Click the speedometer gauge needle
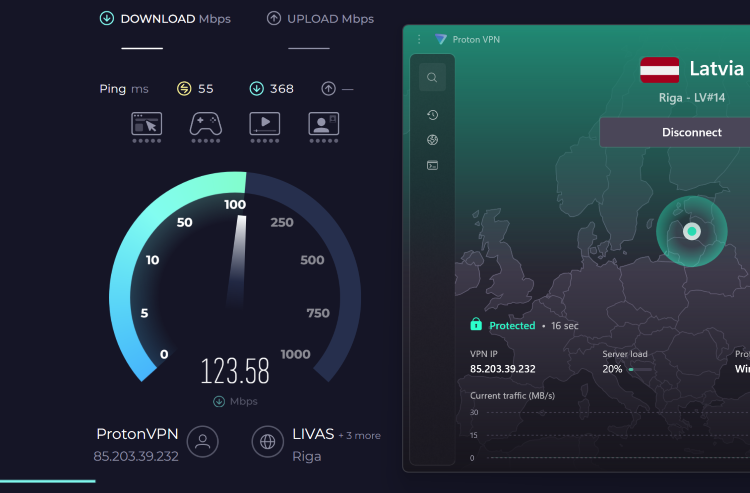The width and height of the screenshot is (750, 493). click(x=238, y=261)
